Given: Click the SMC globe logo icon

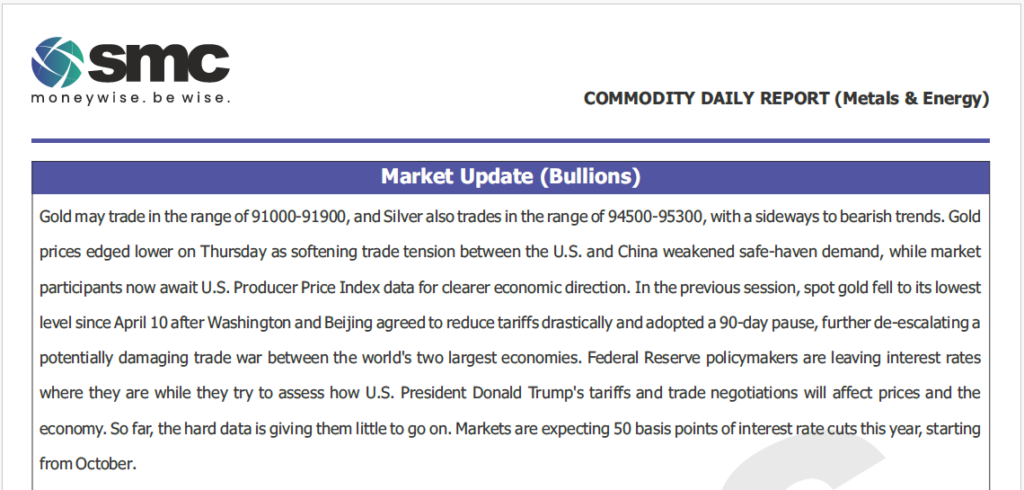Looking at the screenshot, I should pos(57,63).
